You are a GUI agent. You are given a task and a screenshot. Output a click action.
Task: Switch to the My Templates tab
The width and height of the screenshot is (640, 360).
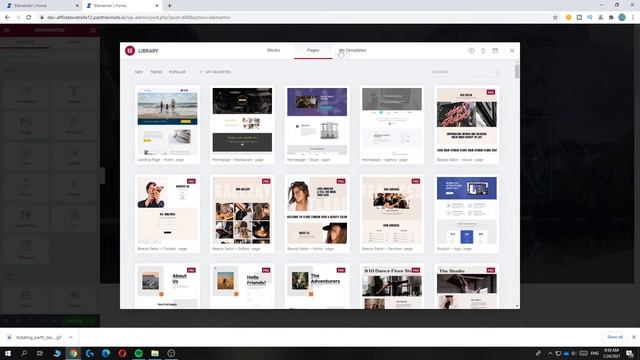(352, 50)
